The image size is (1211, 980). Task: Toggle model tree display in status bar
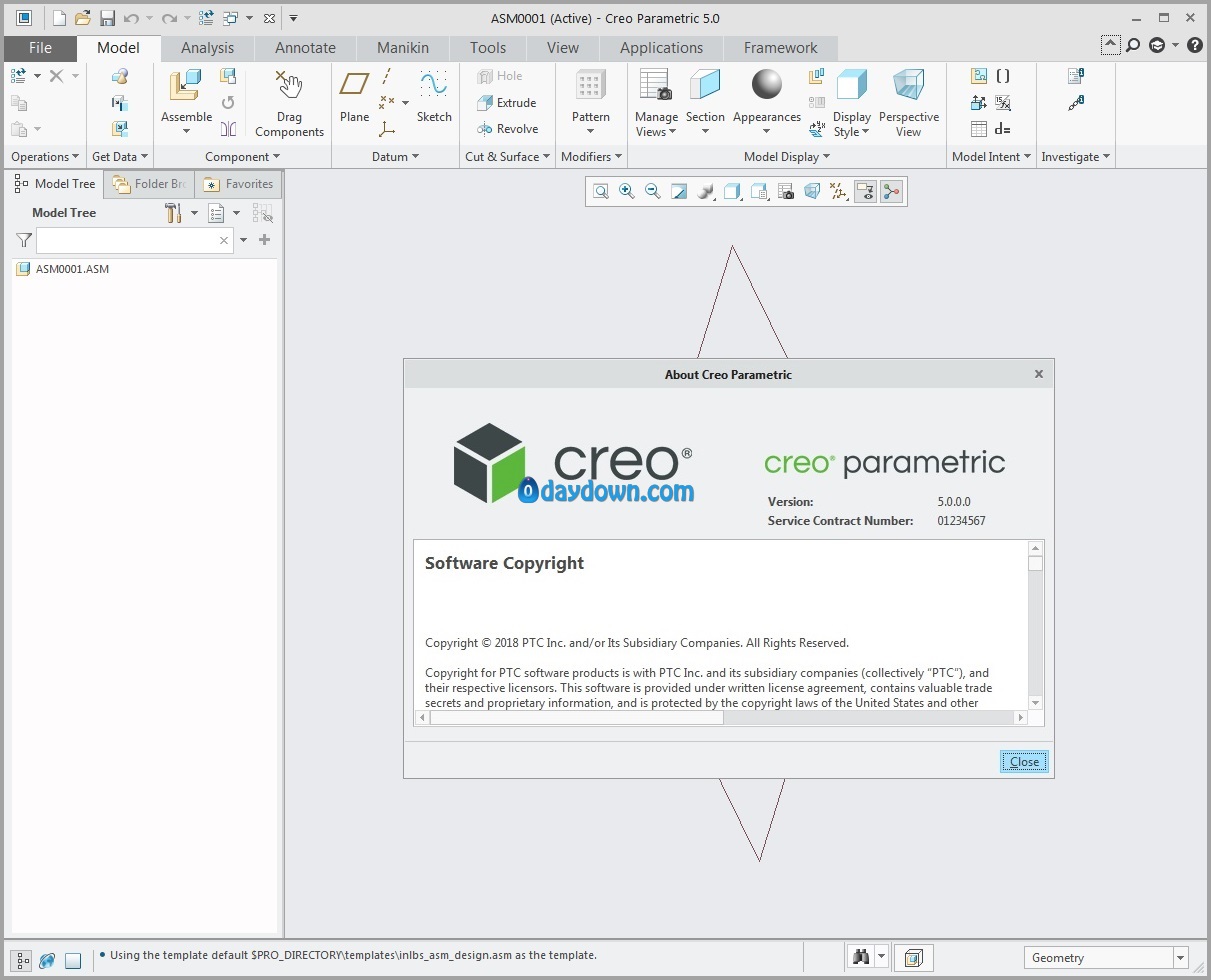[22, 960]
